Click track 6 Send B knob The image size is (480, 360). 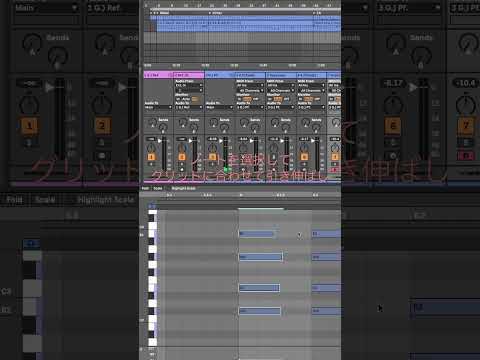316,127
